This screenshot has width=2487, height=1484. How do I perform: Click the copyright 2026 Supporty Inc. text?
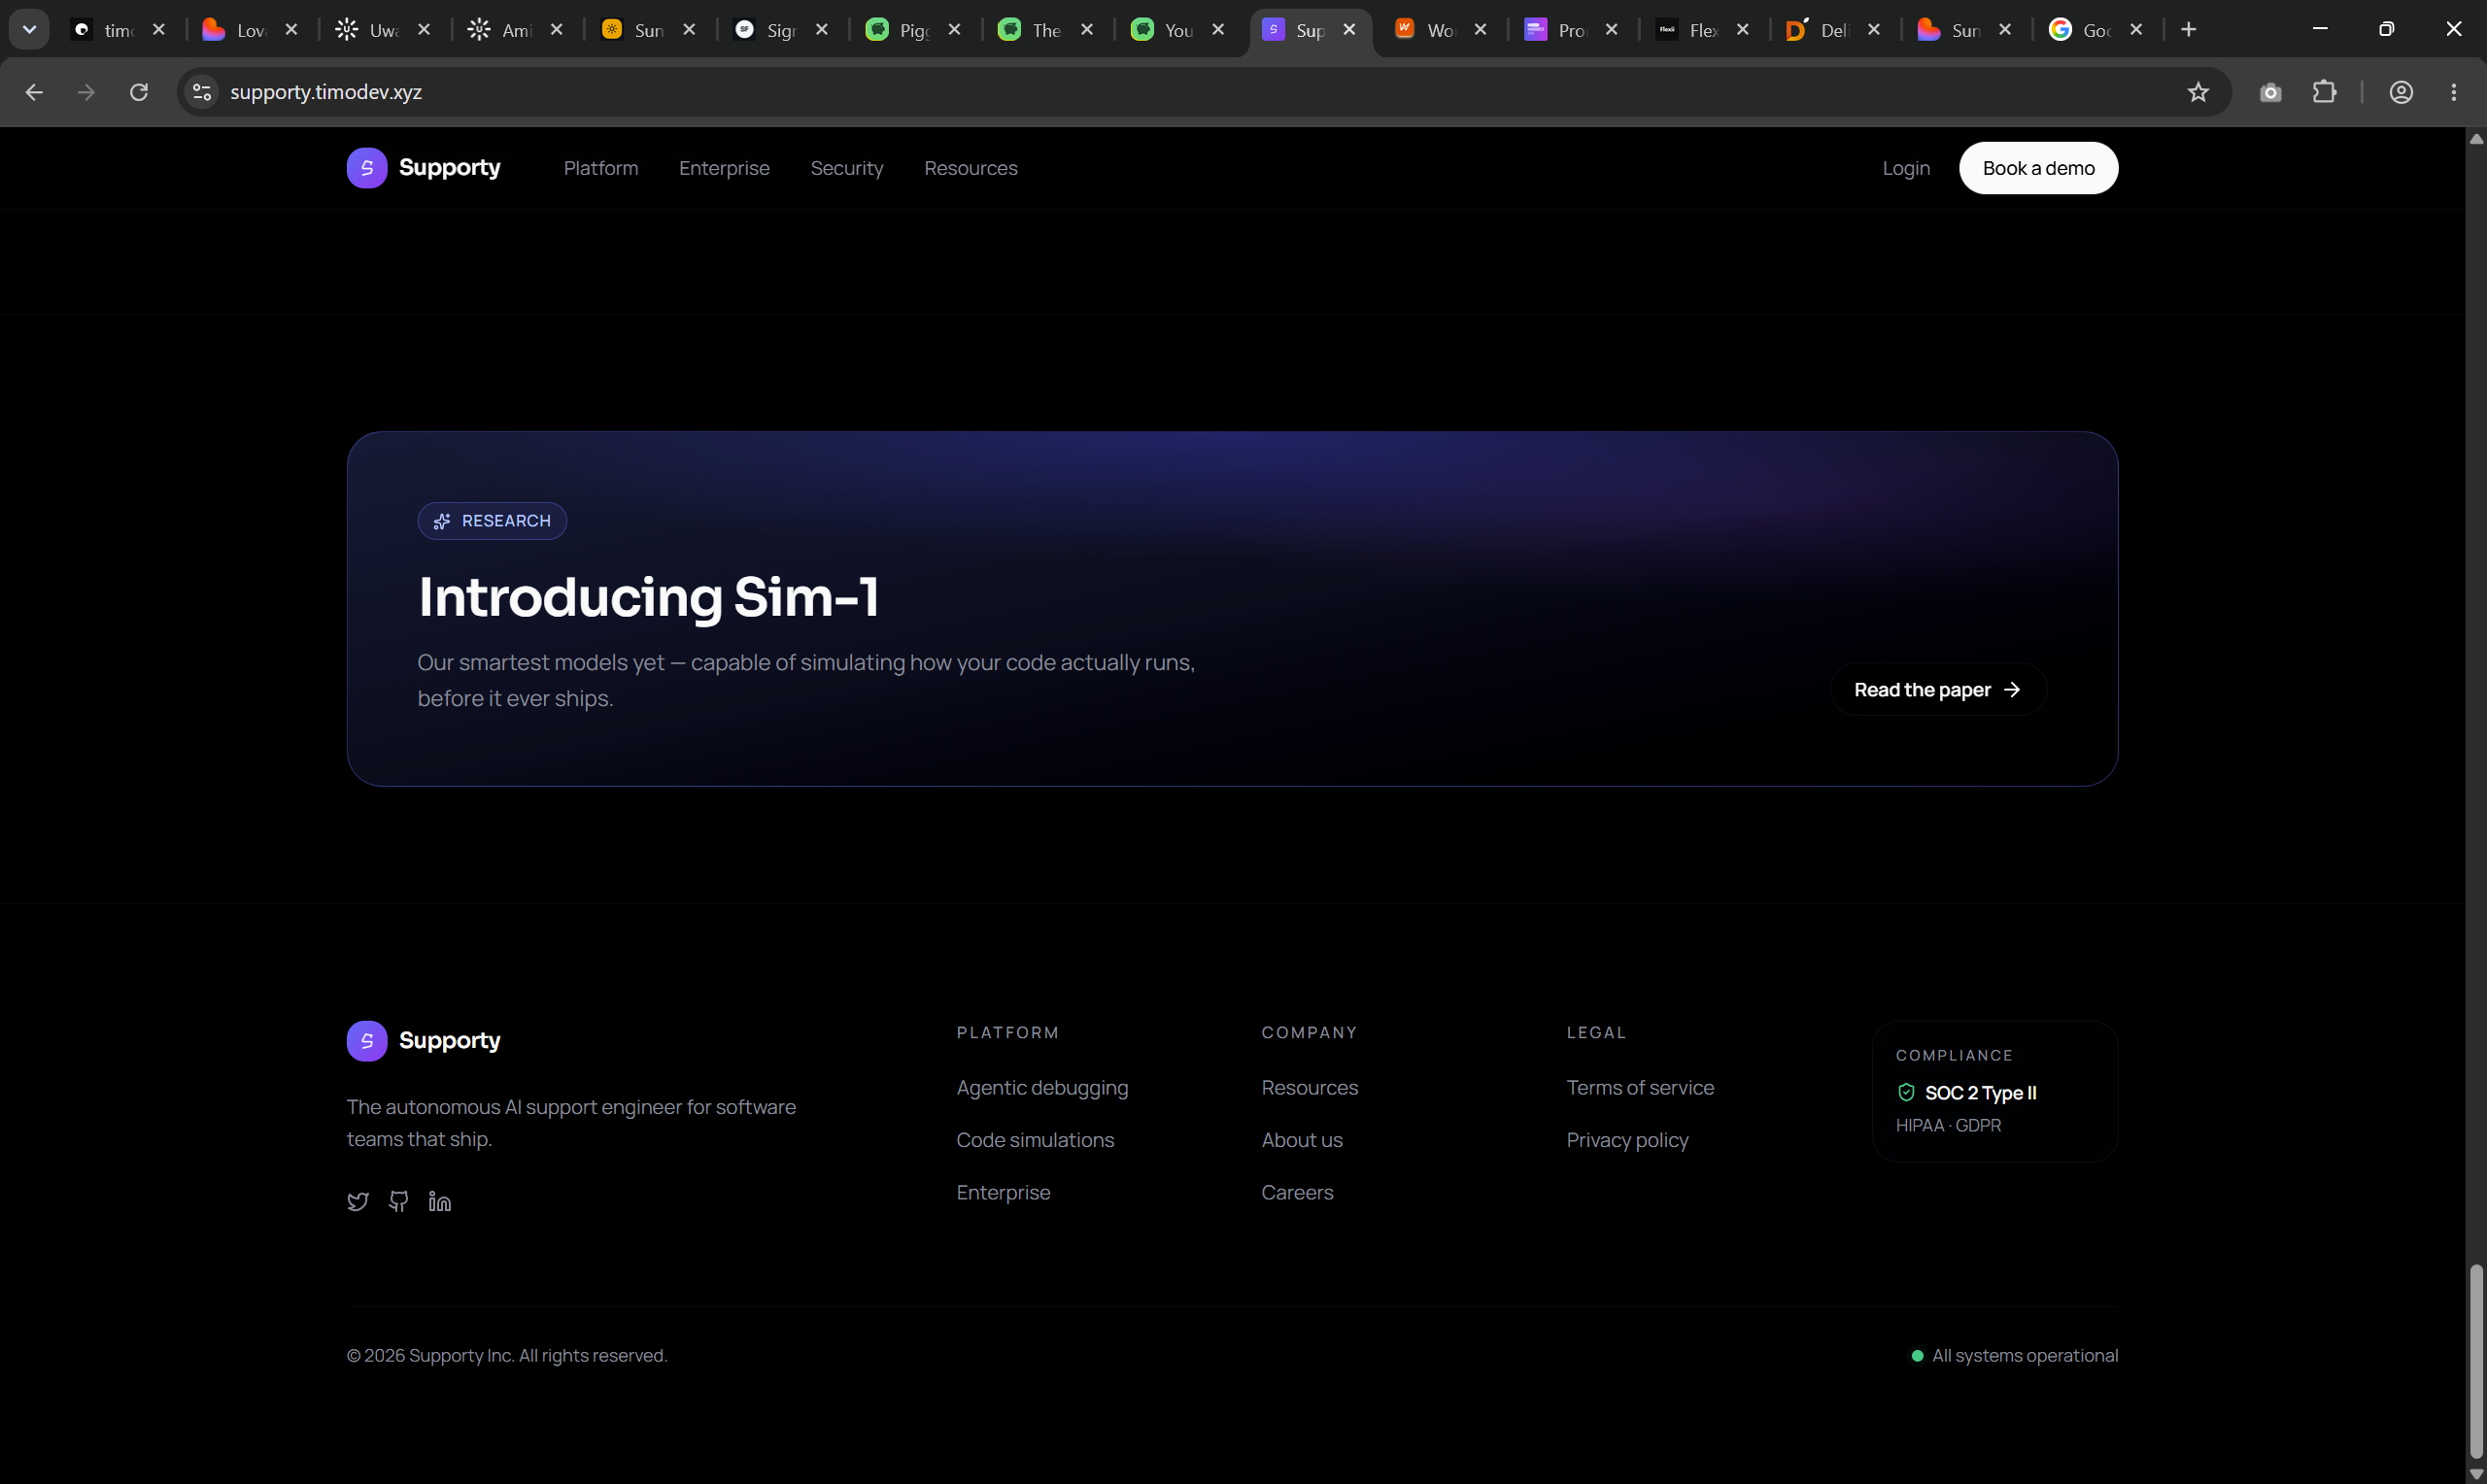506,1356
